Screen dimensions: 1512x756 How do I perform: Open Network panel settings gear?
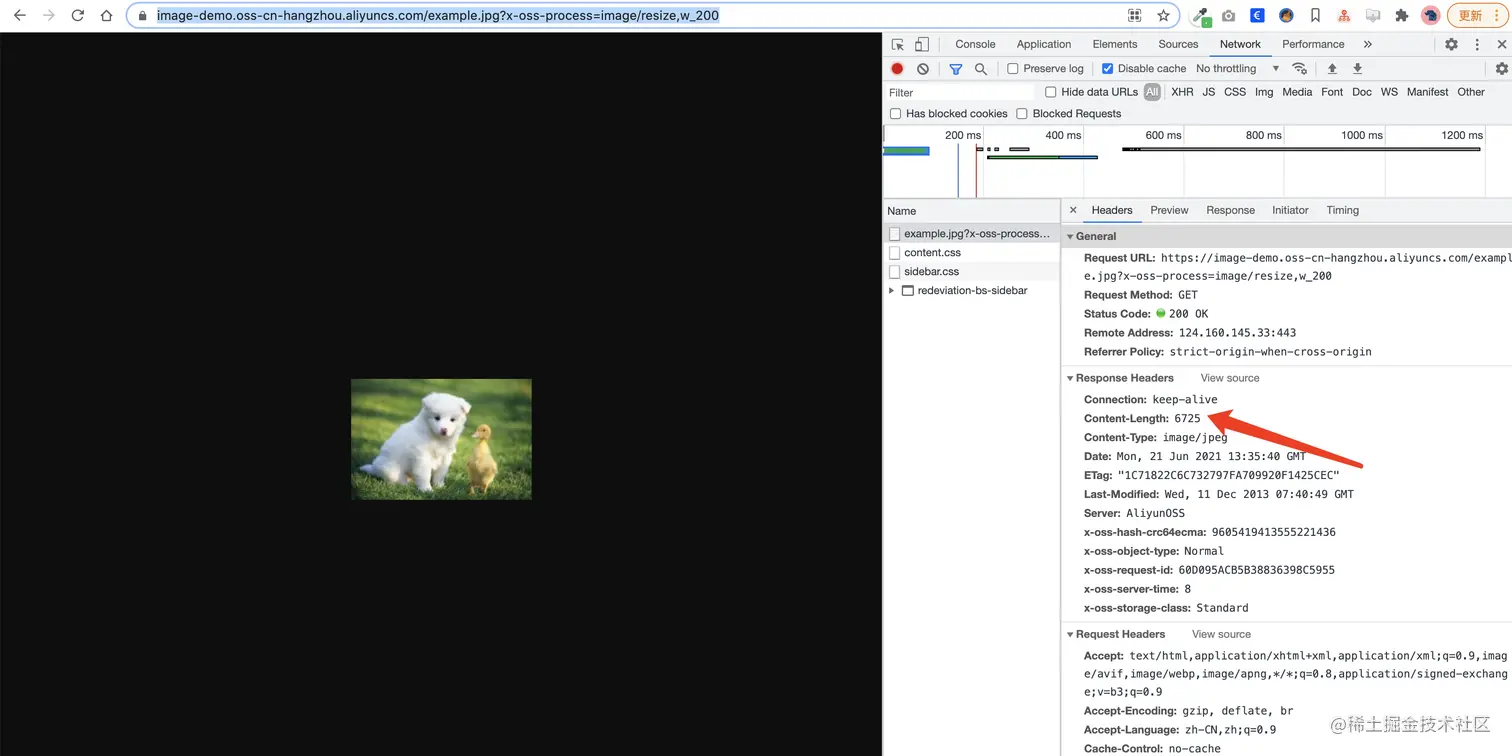pos(1501,69)
